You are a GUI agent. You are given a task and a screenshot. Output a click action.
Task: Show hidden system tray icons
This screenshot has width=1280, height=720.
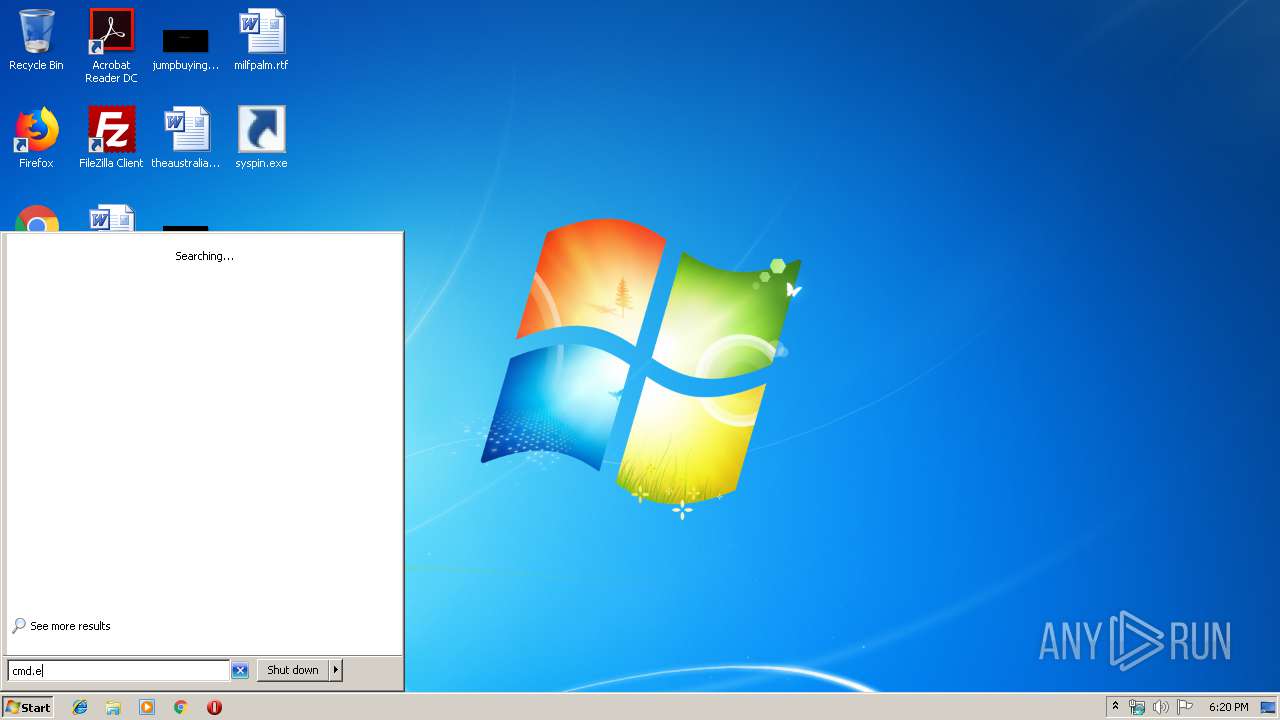tap(1115, 707)
